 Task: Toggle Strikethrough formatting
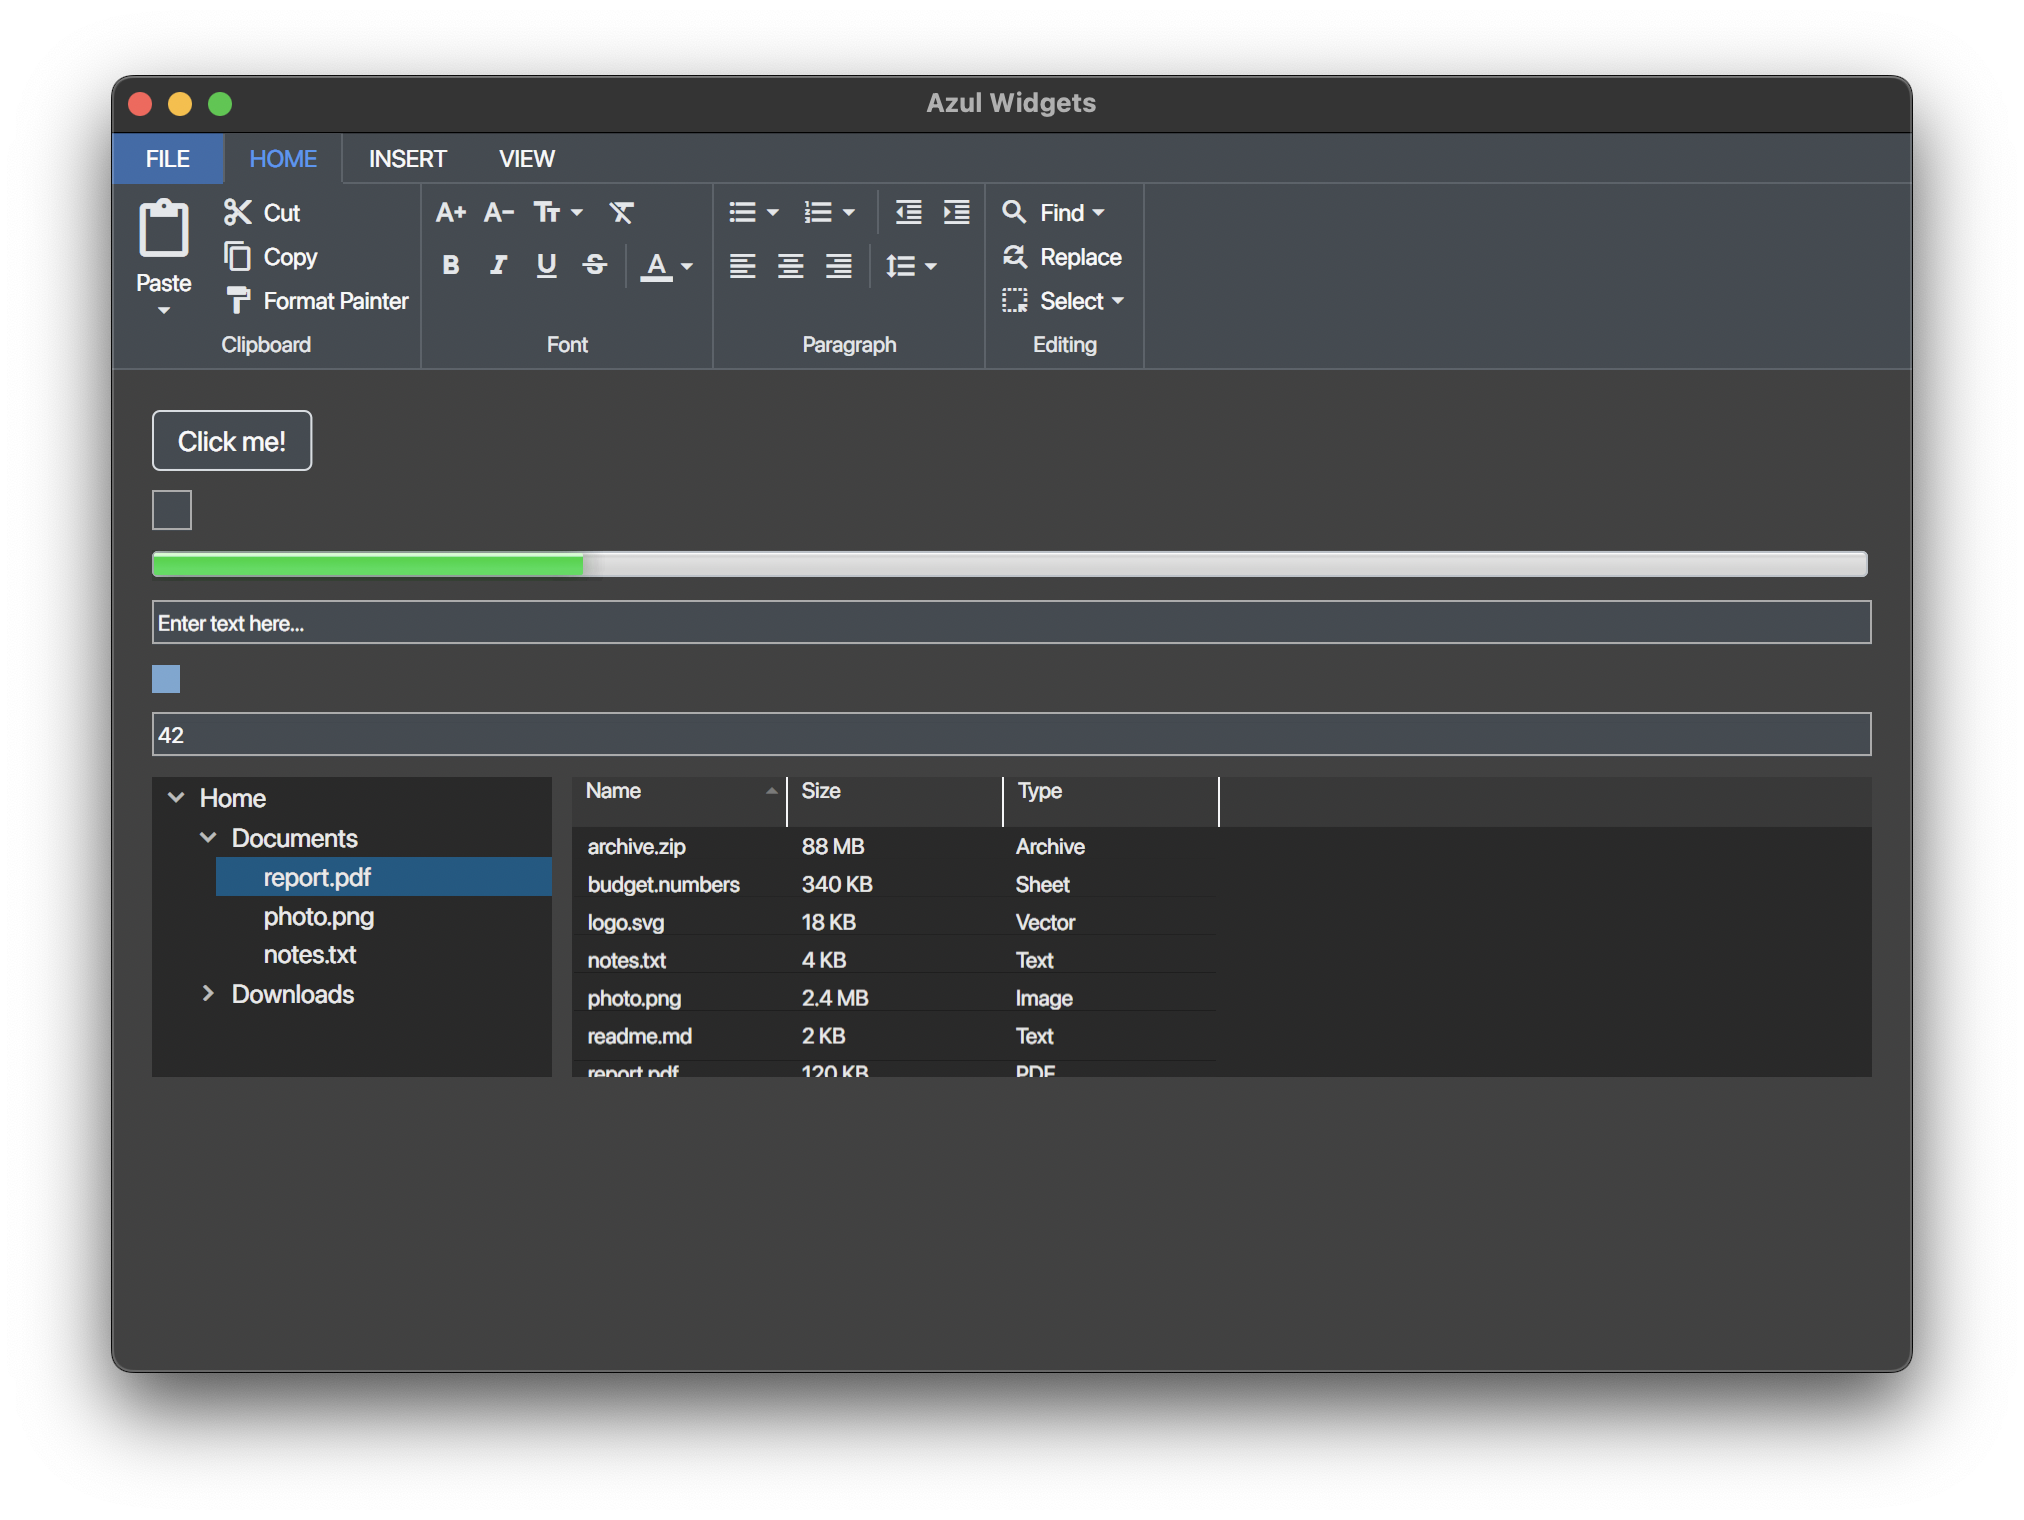[595, 265]
